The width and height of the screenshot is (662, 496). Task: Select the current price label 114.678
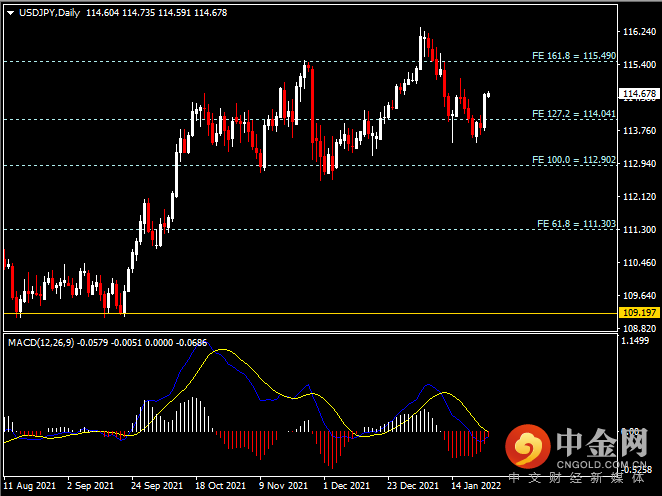pyautogui.click(x=639, y=93)
